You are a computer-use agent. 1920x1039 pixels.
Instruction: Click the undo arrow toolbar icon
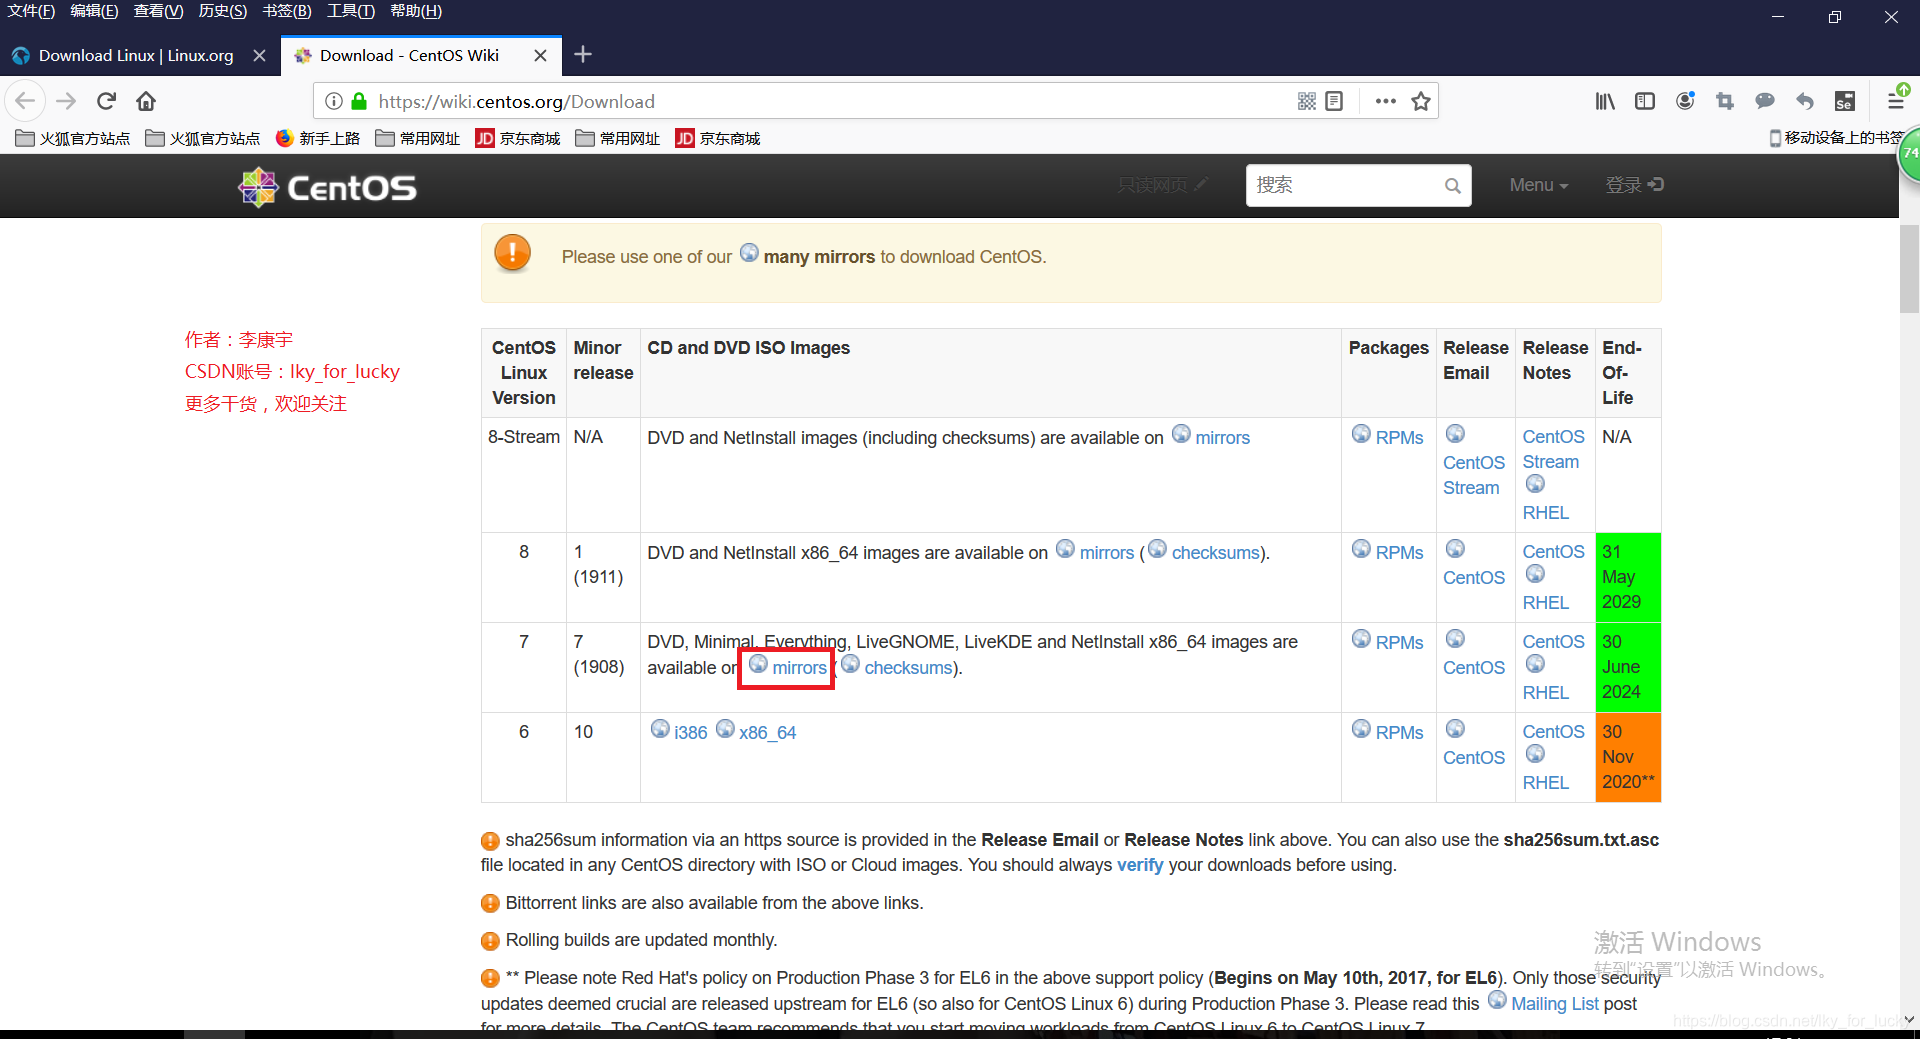coord(1805,101)
